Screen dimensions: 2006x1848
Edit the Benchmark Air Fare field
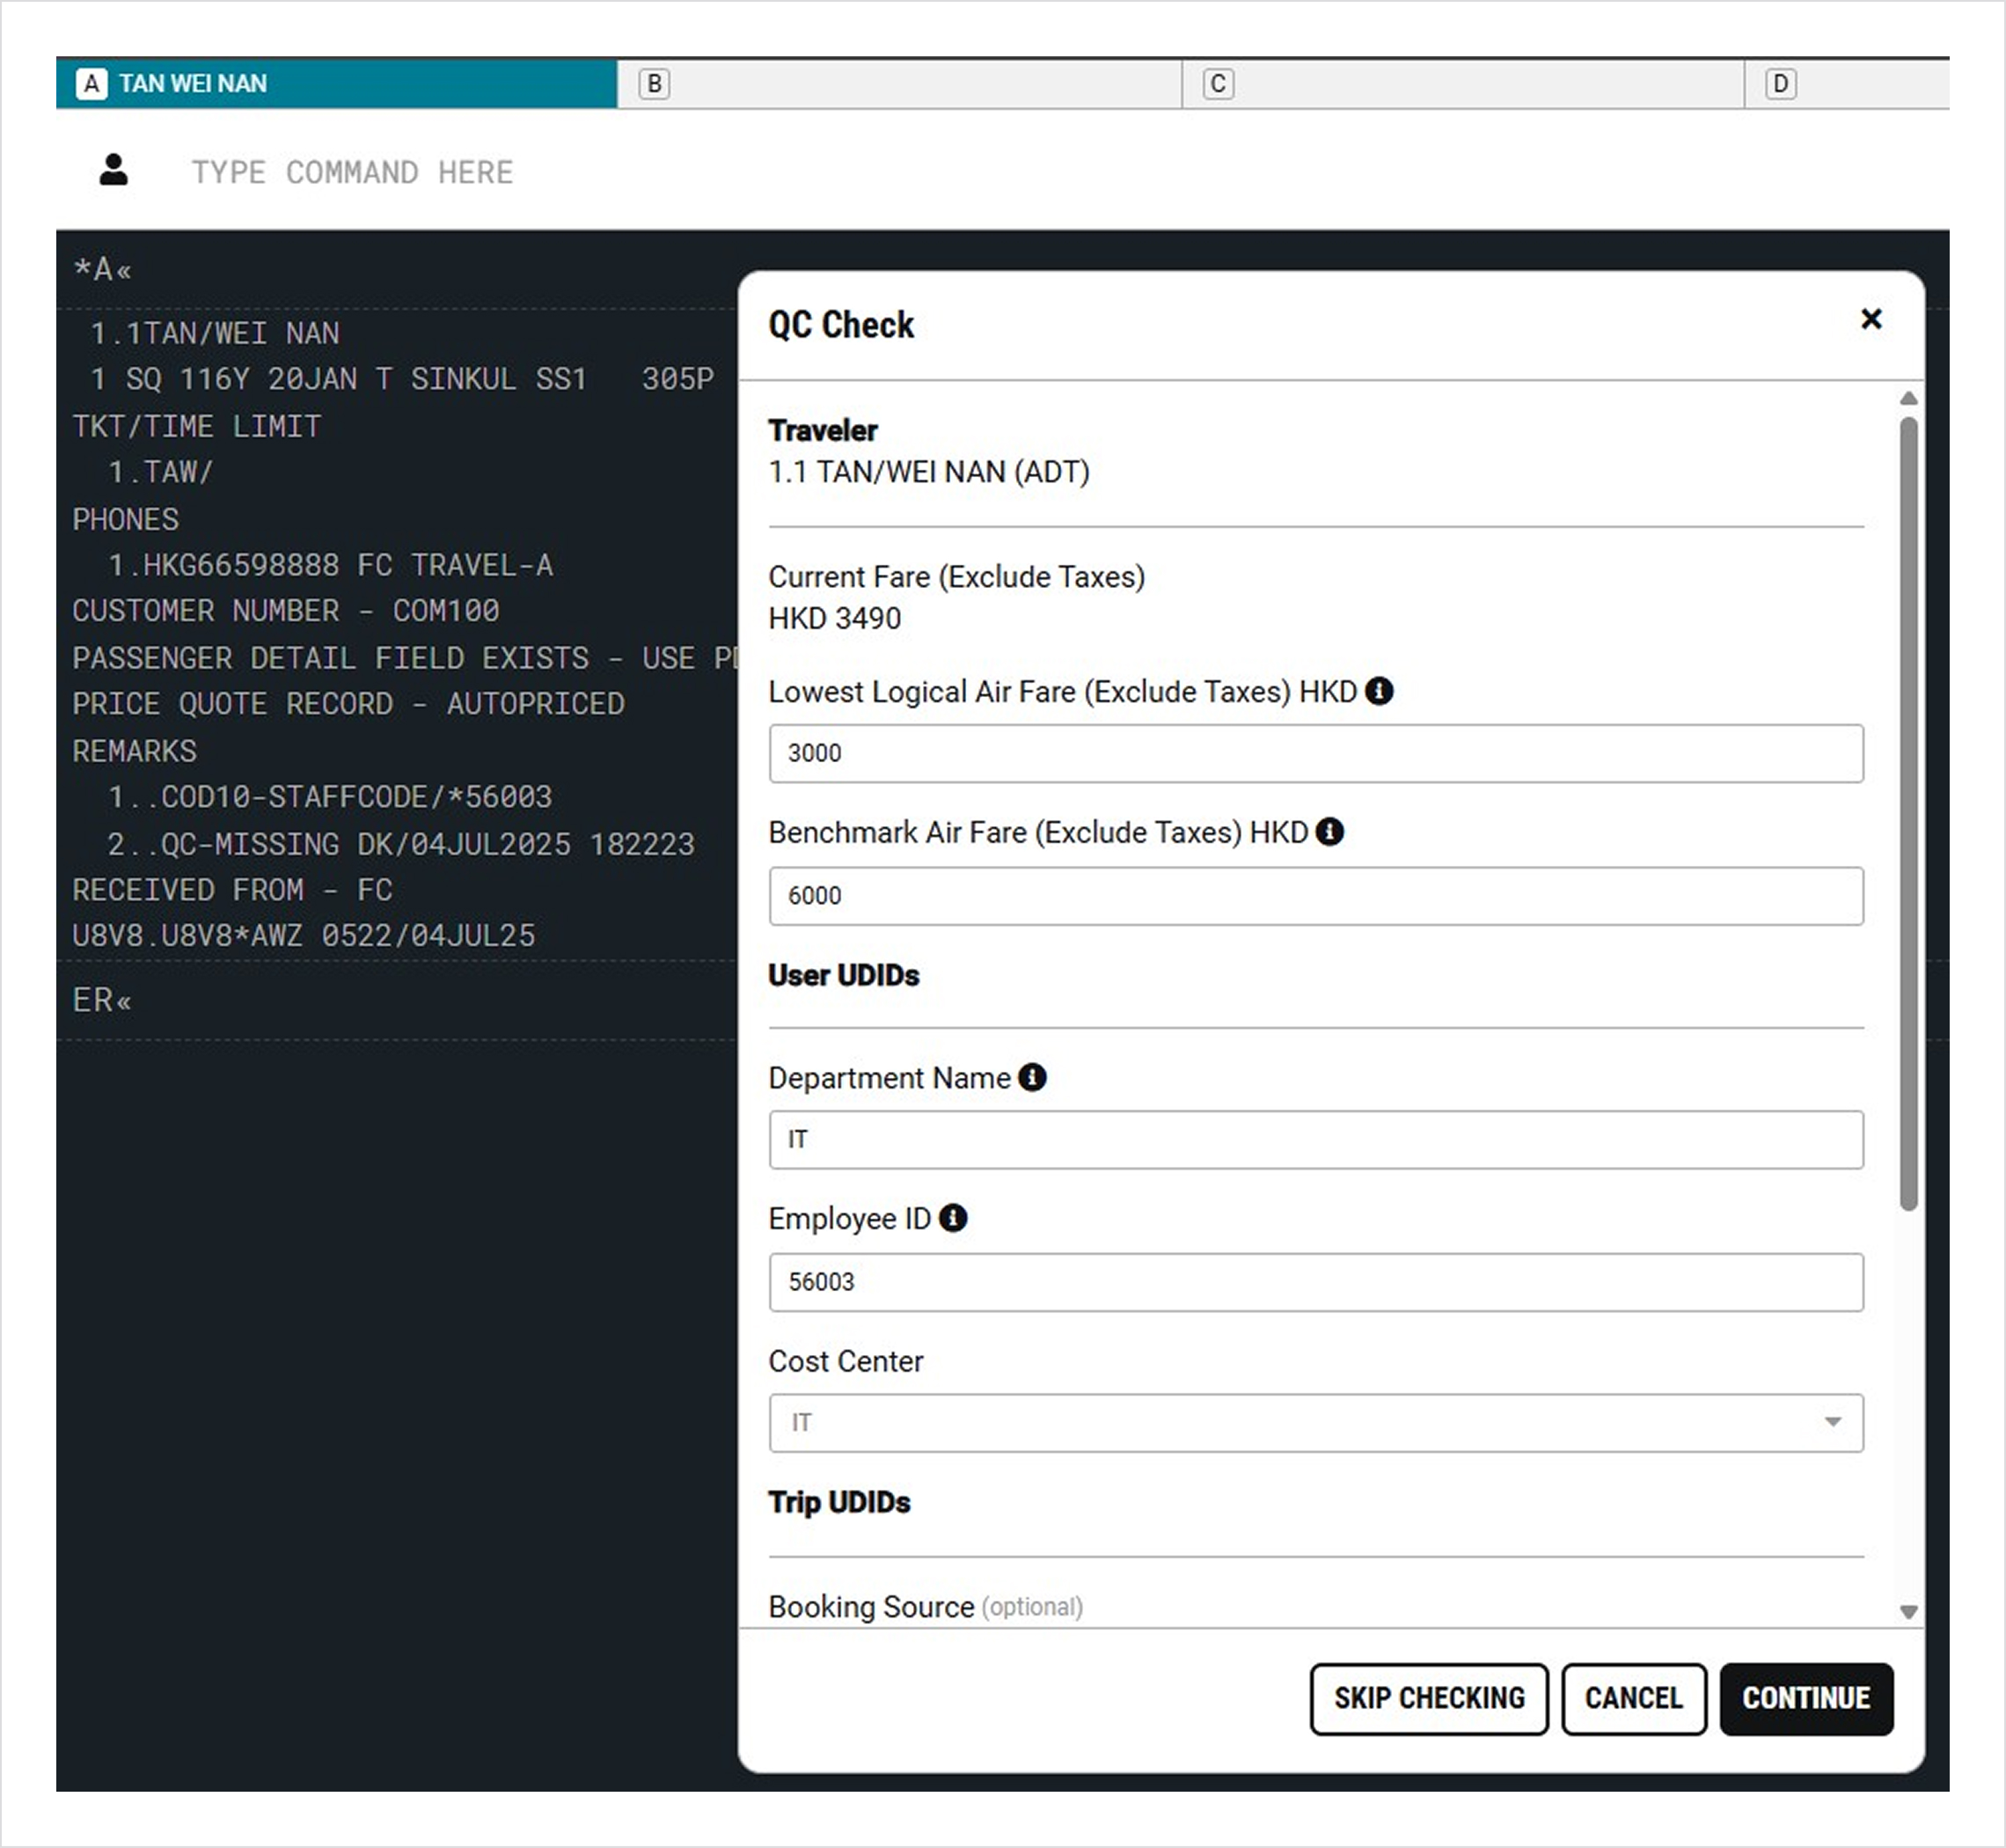click(x=1316, y=895)
